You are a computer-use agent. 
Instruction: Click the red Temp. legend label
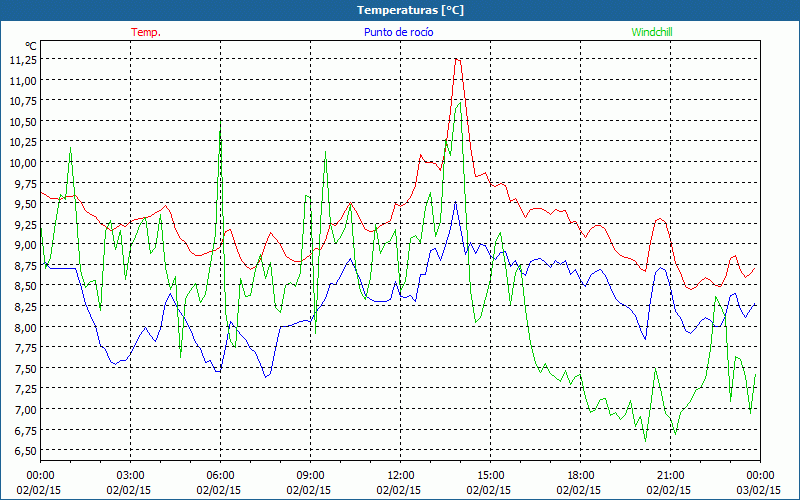coord(146,32)
